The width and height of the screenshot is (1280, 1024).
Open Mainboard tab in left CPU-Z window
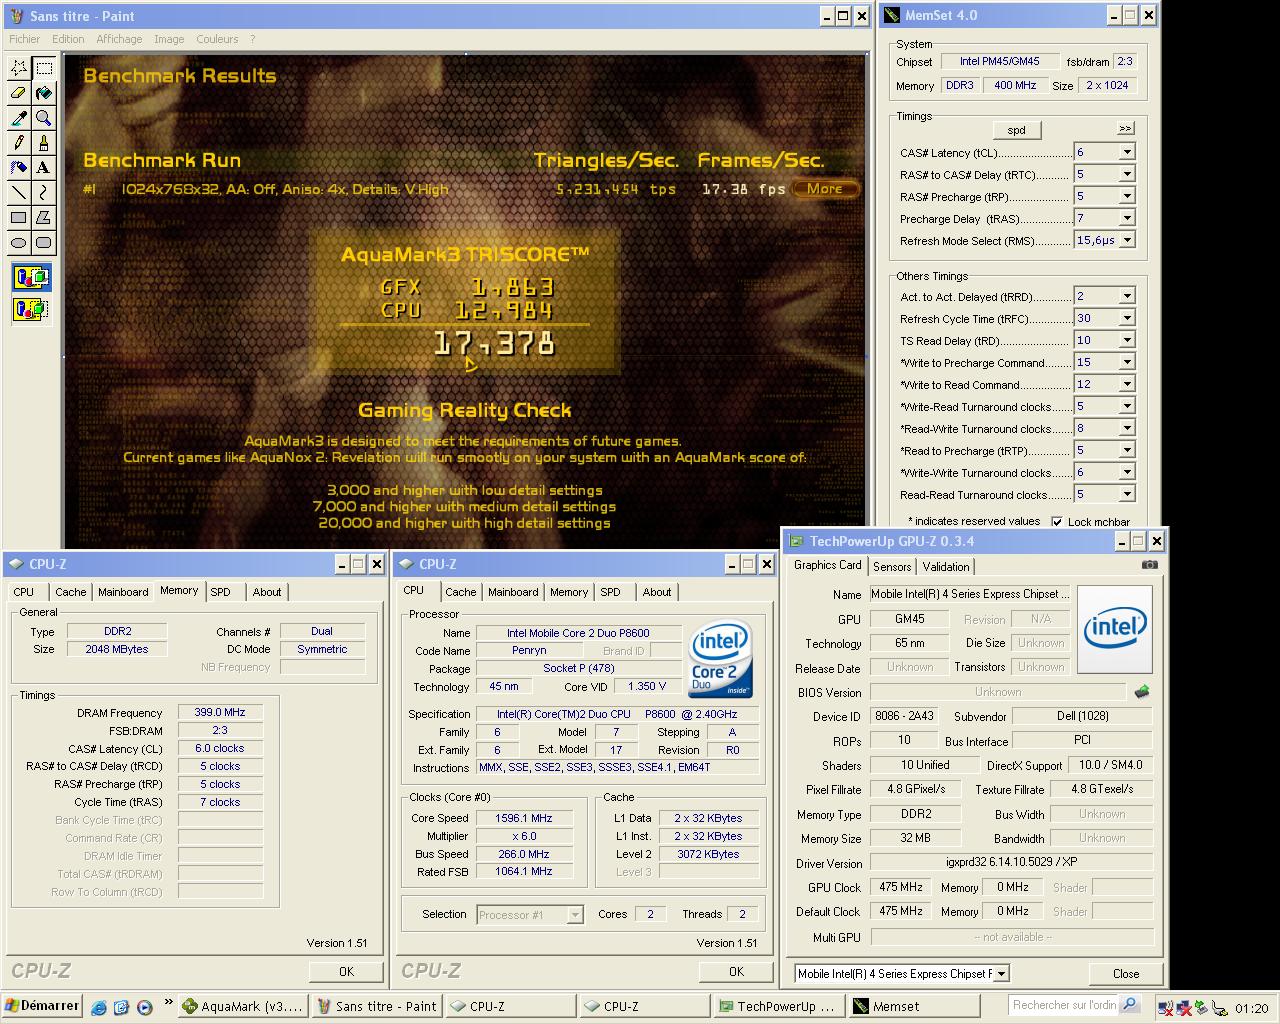tap(123, 592)
